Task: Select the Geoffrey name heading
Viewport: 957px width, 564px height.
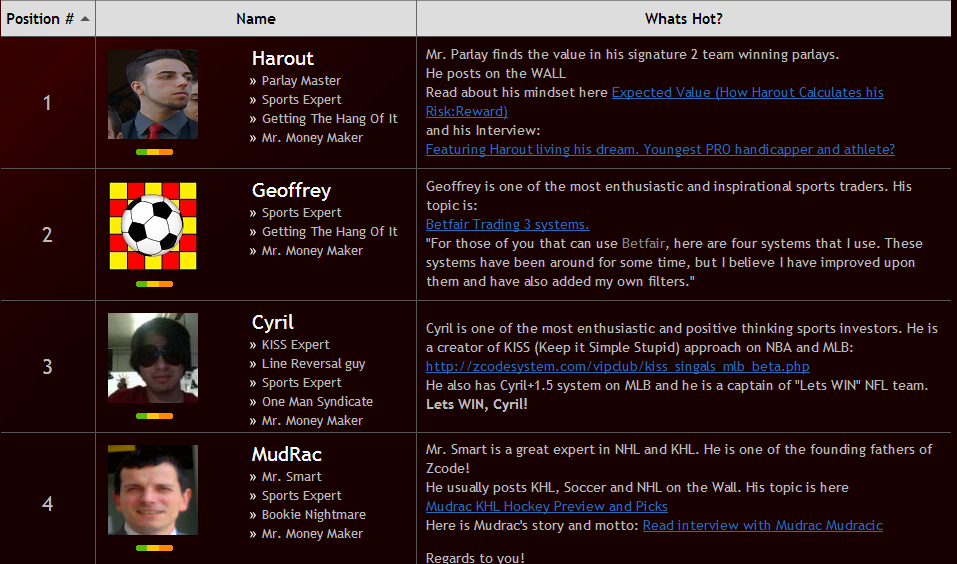Action: [x=291, y=191]
